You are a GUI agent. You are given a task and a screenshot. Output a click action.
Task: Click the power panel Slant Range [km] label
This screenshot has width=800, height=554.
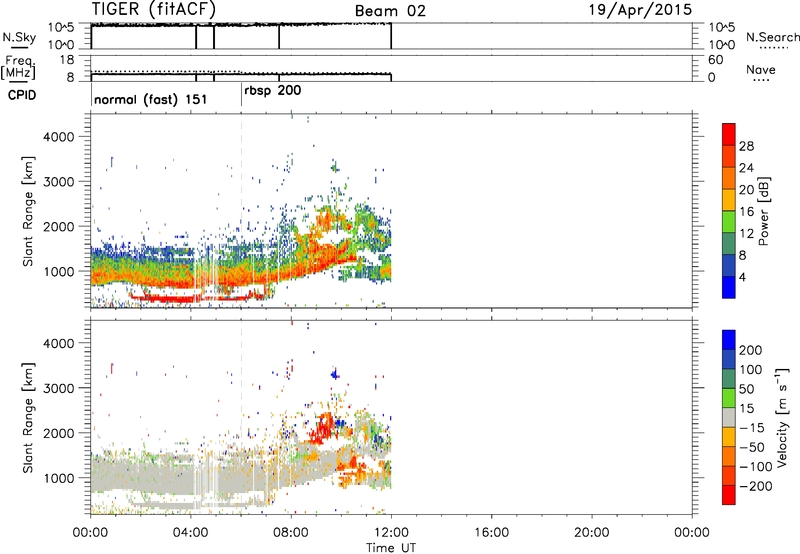[28, 211]
